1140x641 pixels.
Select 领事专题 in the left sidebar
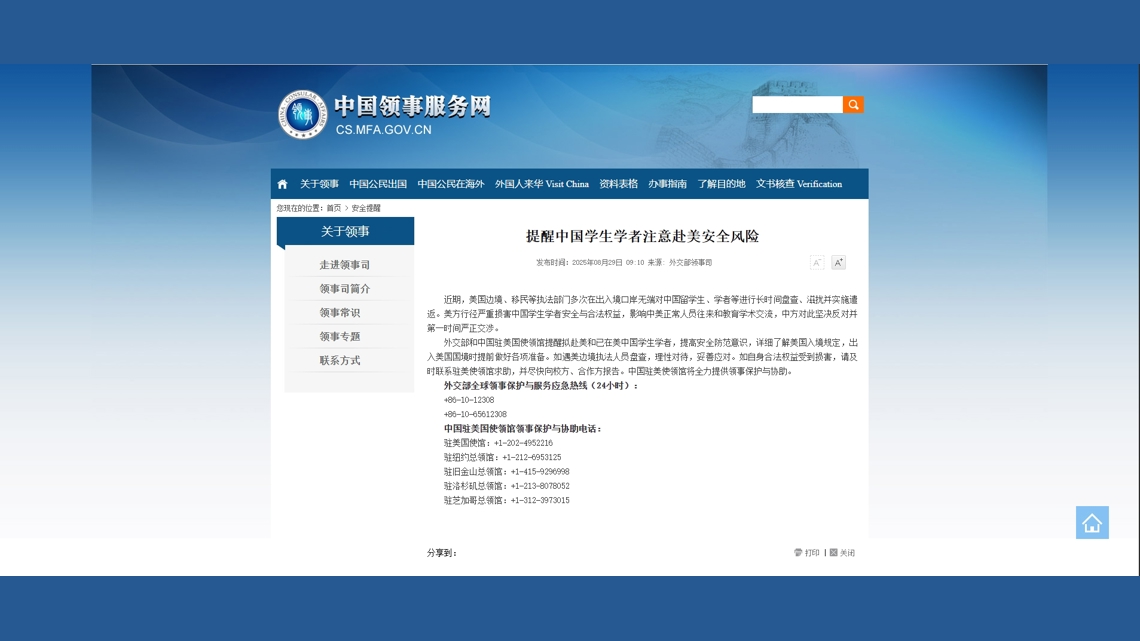(340, 337)
